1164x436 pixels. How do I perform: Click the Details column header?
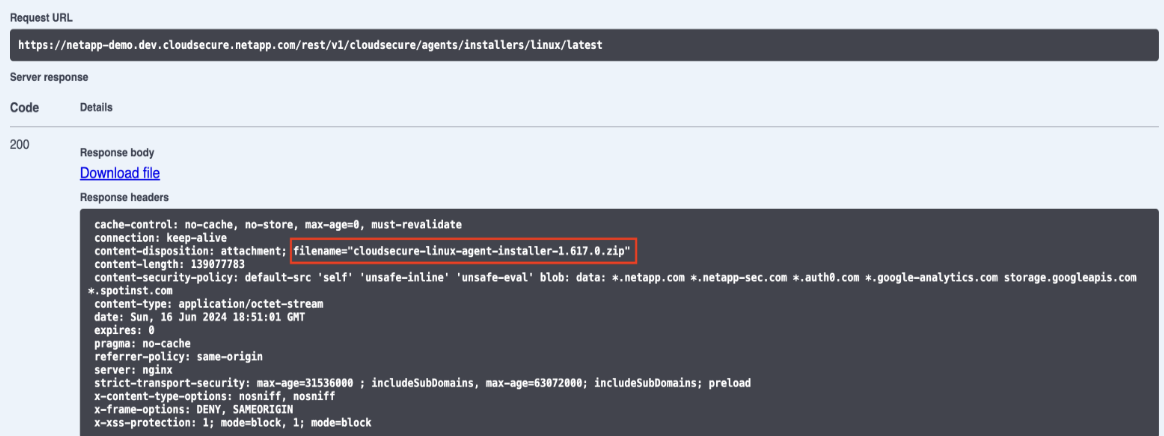tap(96, 107)
